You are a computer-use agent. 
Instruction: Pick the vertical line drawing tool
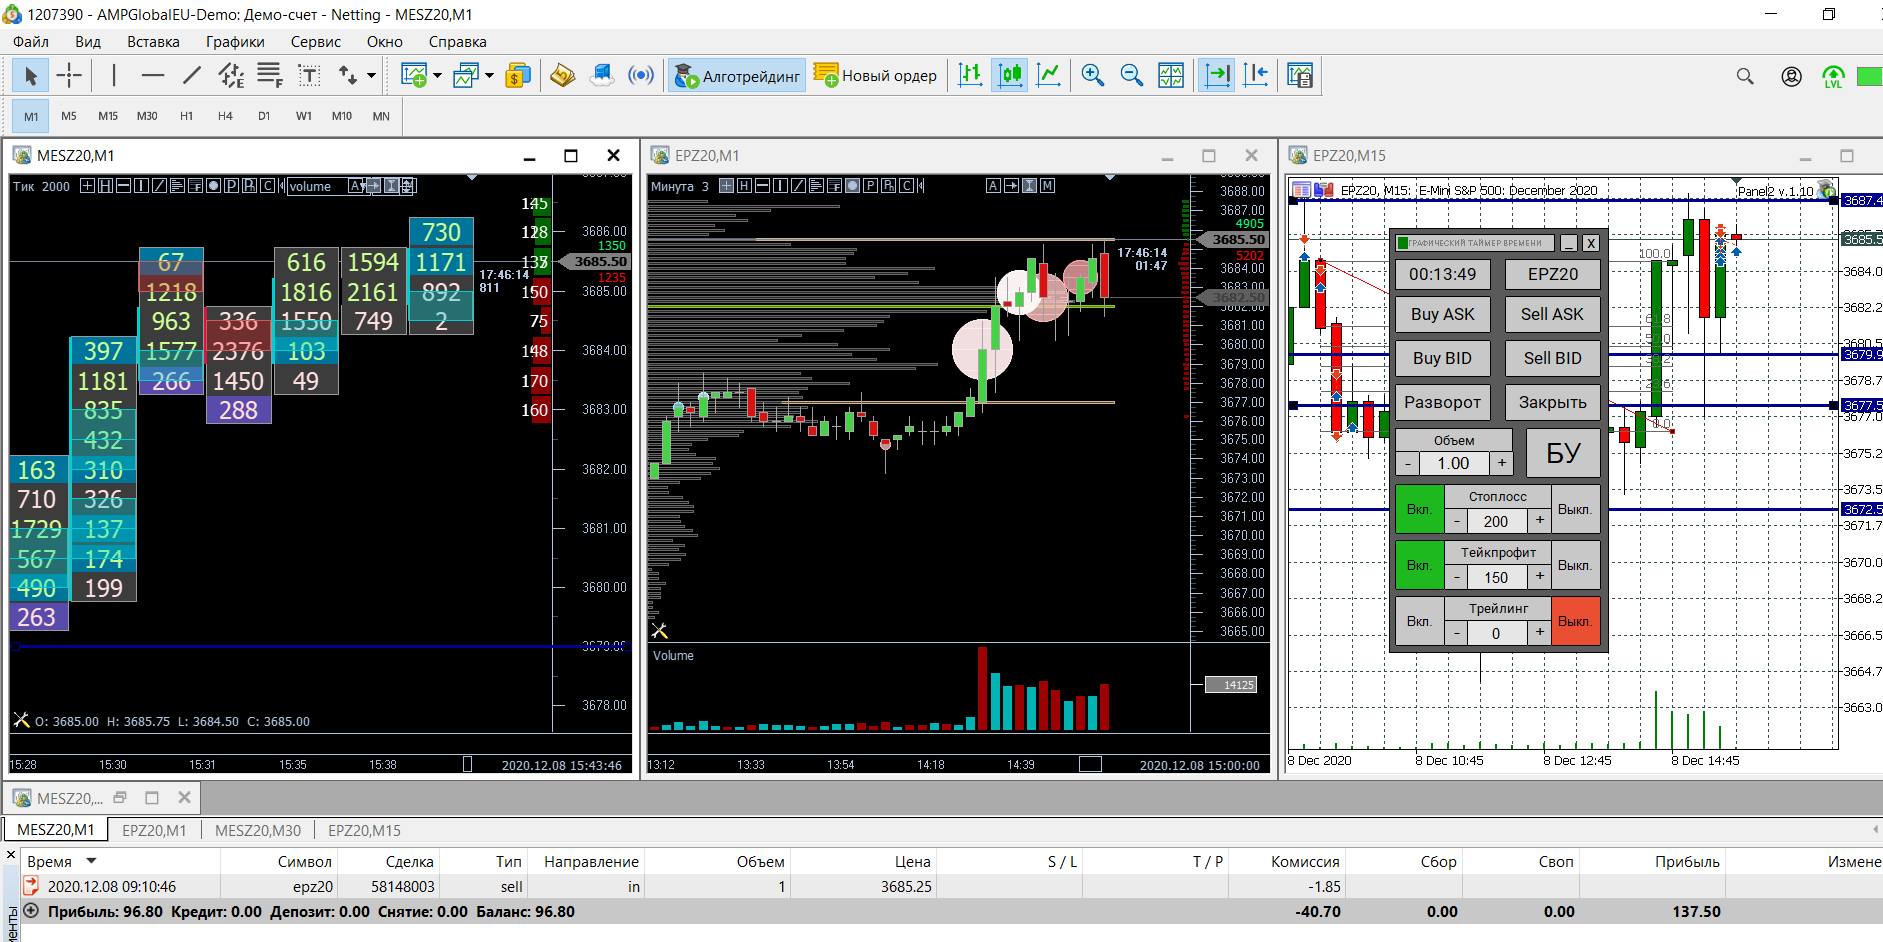click(x=114, y=75)
